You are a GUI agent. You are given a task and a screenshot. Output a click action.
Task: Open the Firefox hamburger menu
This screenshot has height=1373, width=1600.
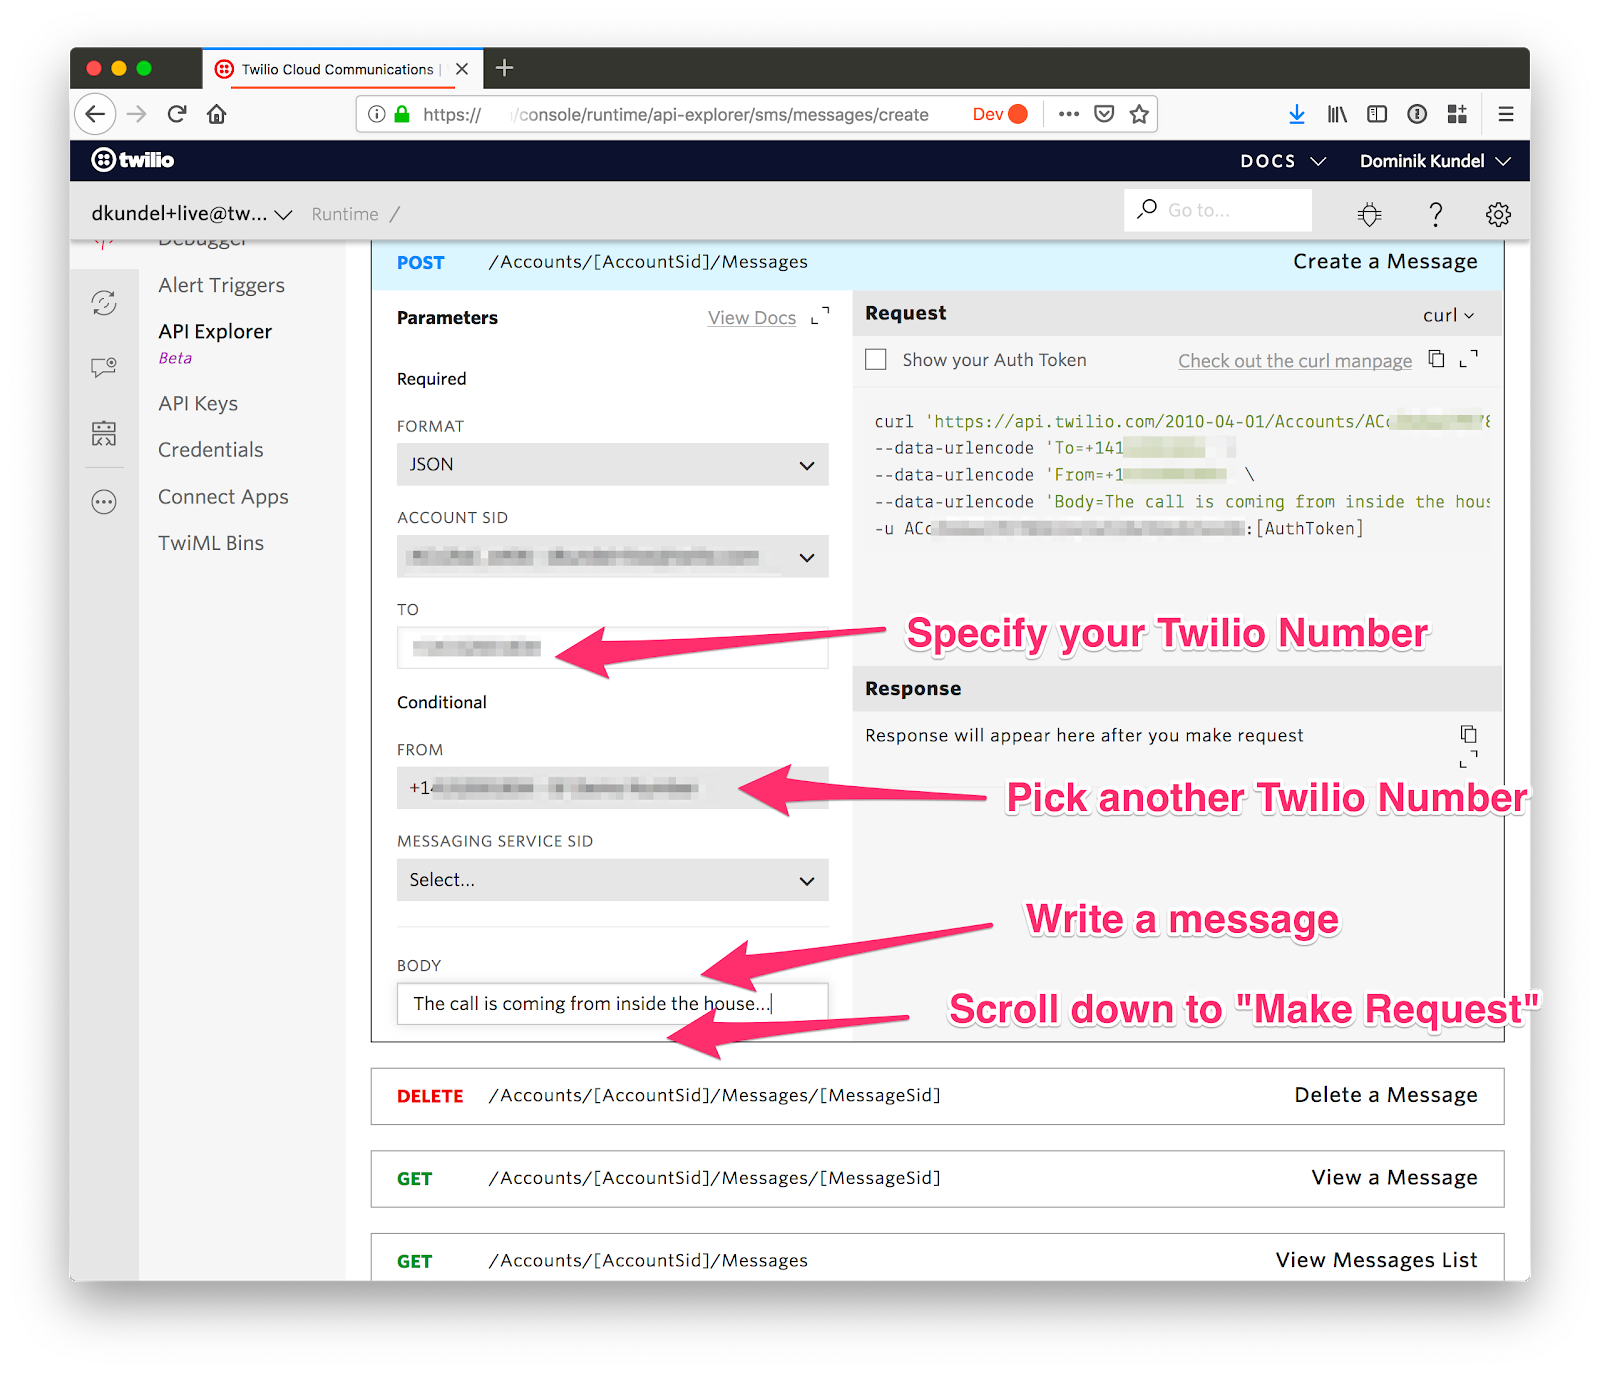click(1505, 114)
